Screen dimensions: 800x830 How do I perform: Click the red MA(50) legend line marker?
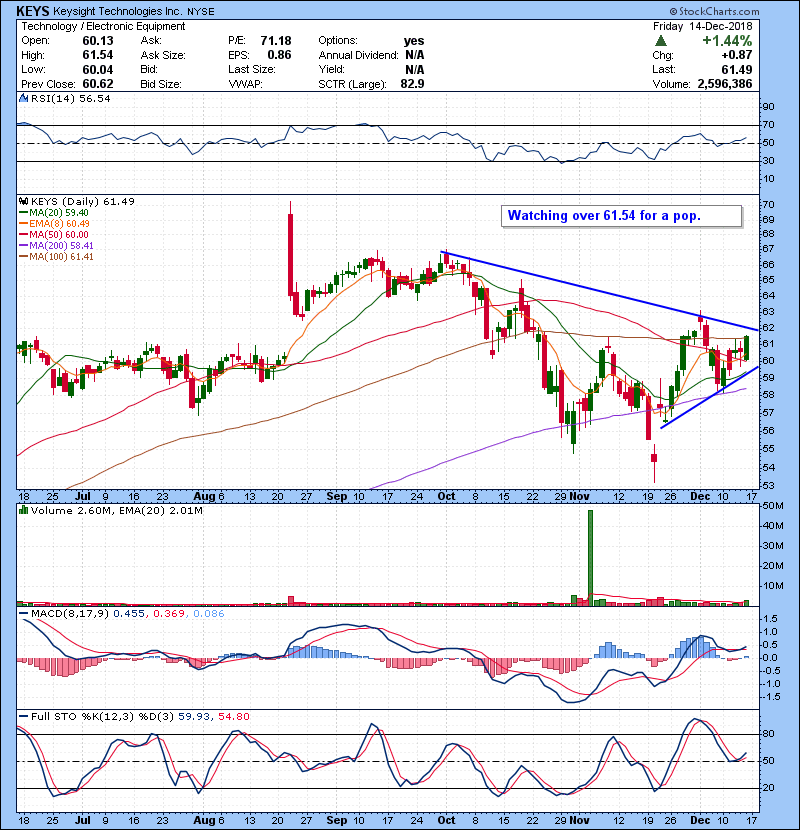point(22,234)
